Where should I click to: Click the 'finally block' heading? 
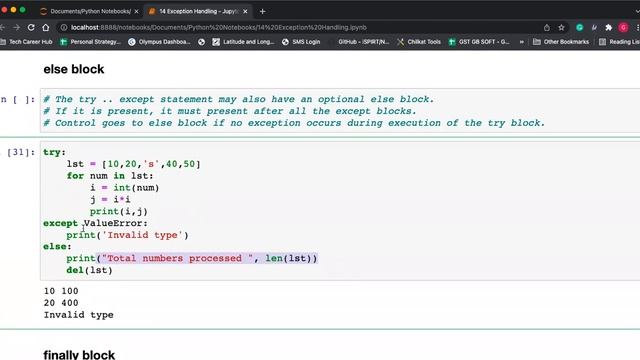click(x=79, y=354)
